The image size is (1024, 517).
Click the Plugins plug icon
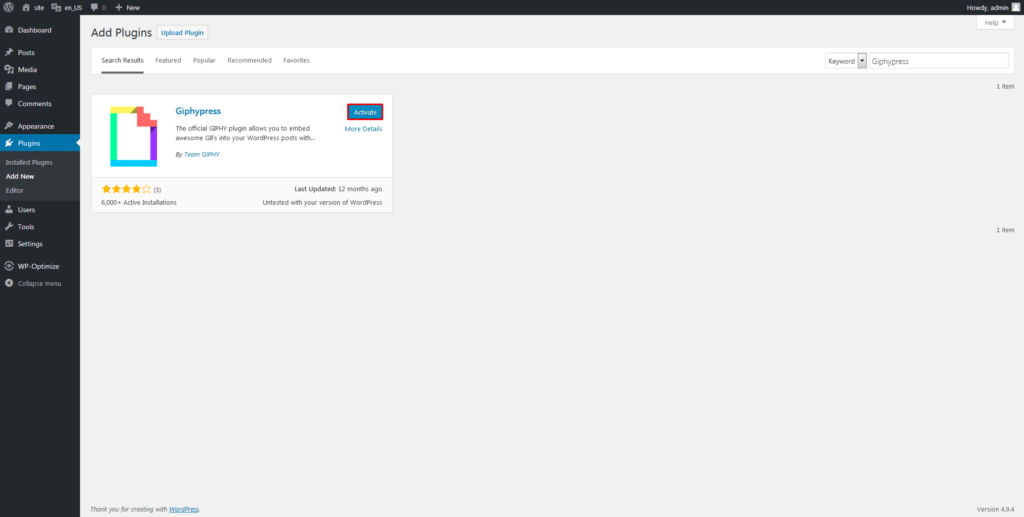click(9, 143)
